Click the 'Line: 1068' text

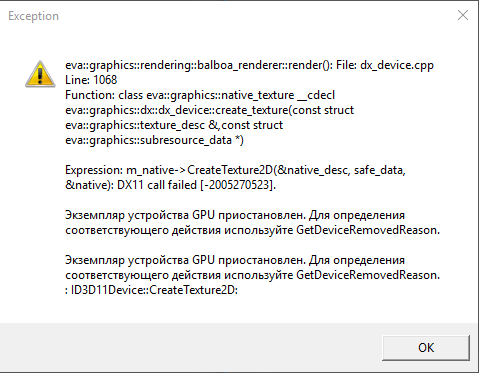[x=91, y=80]
